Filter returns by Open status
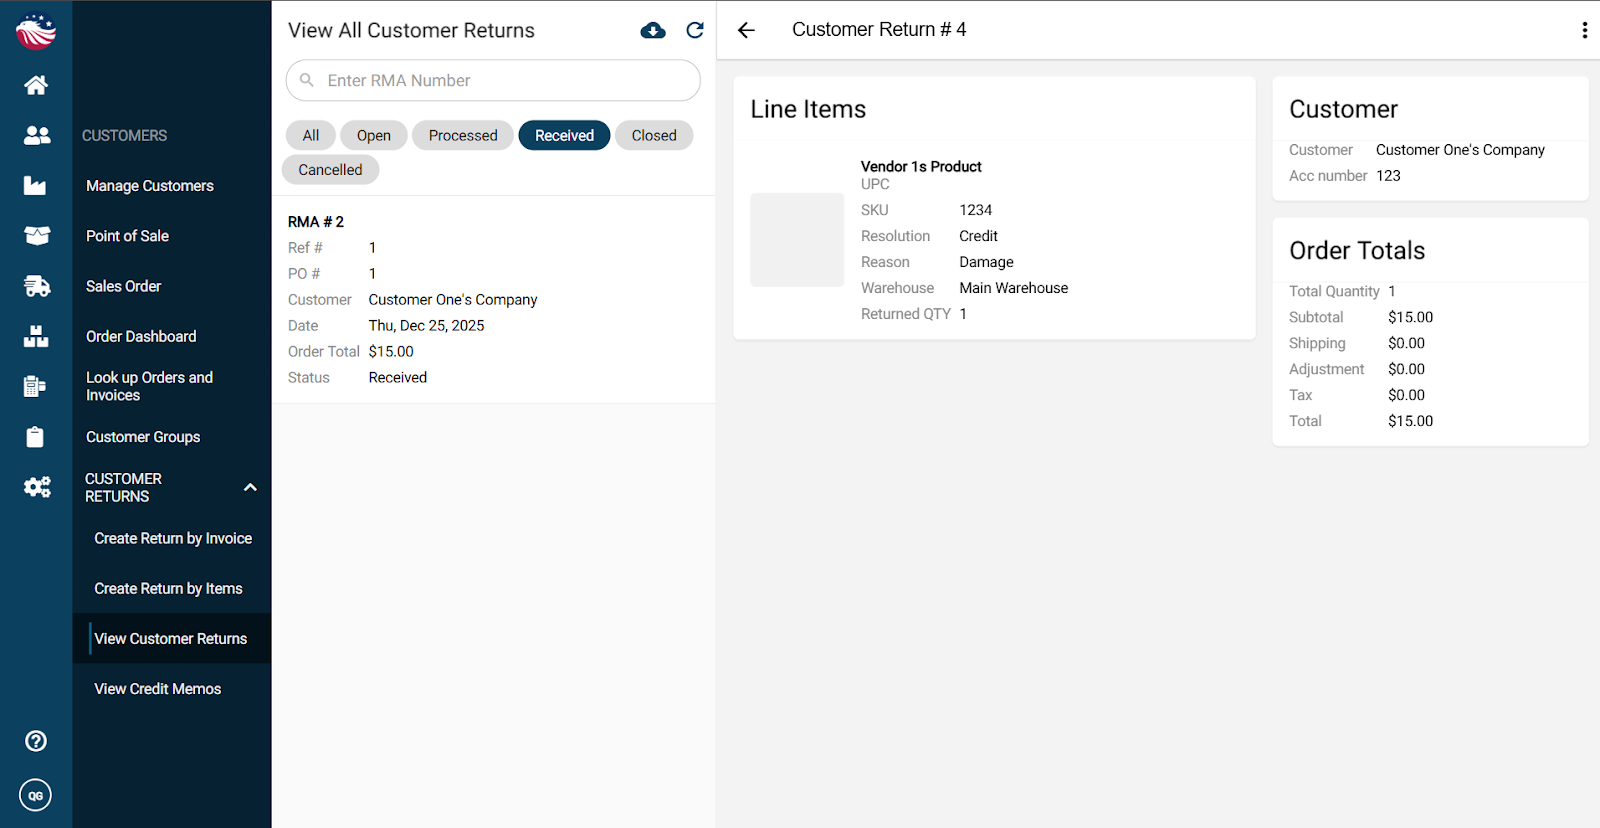Viewport: 1600px width, 828px height. [373, 136]
